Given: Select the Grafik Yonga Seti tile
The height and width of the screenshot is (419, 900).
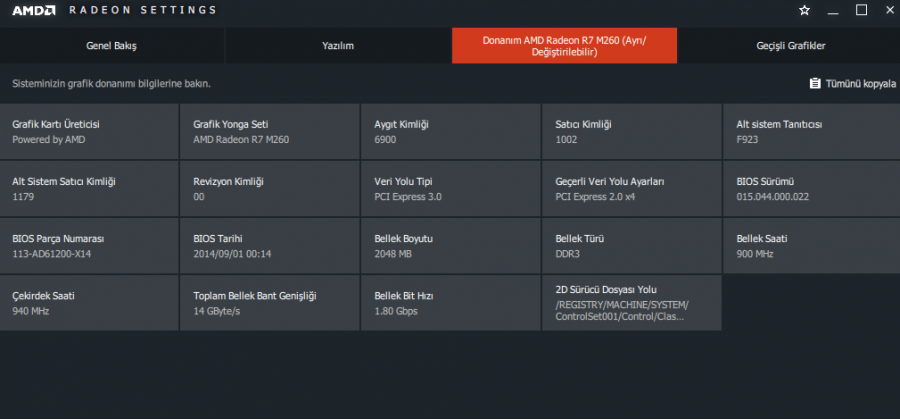Looking at the screenshot, I should pyautogui.click(x=270, y=131).
